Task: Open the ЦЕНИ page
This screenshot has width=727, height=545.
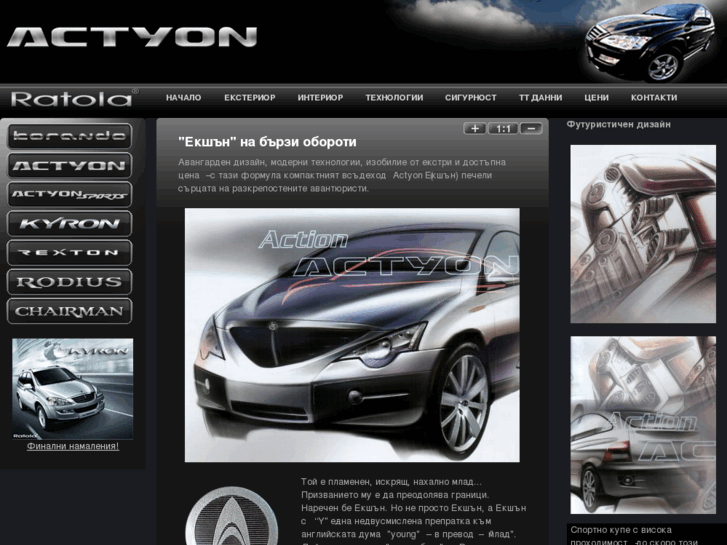Action: tap(596, 98)
